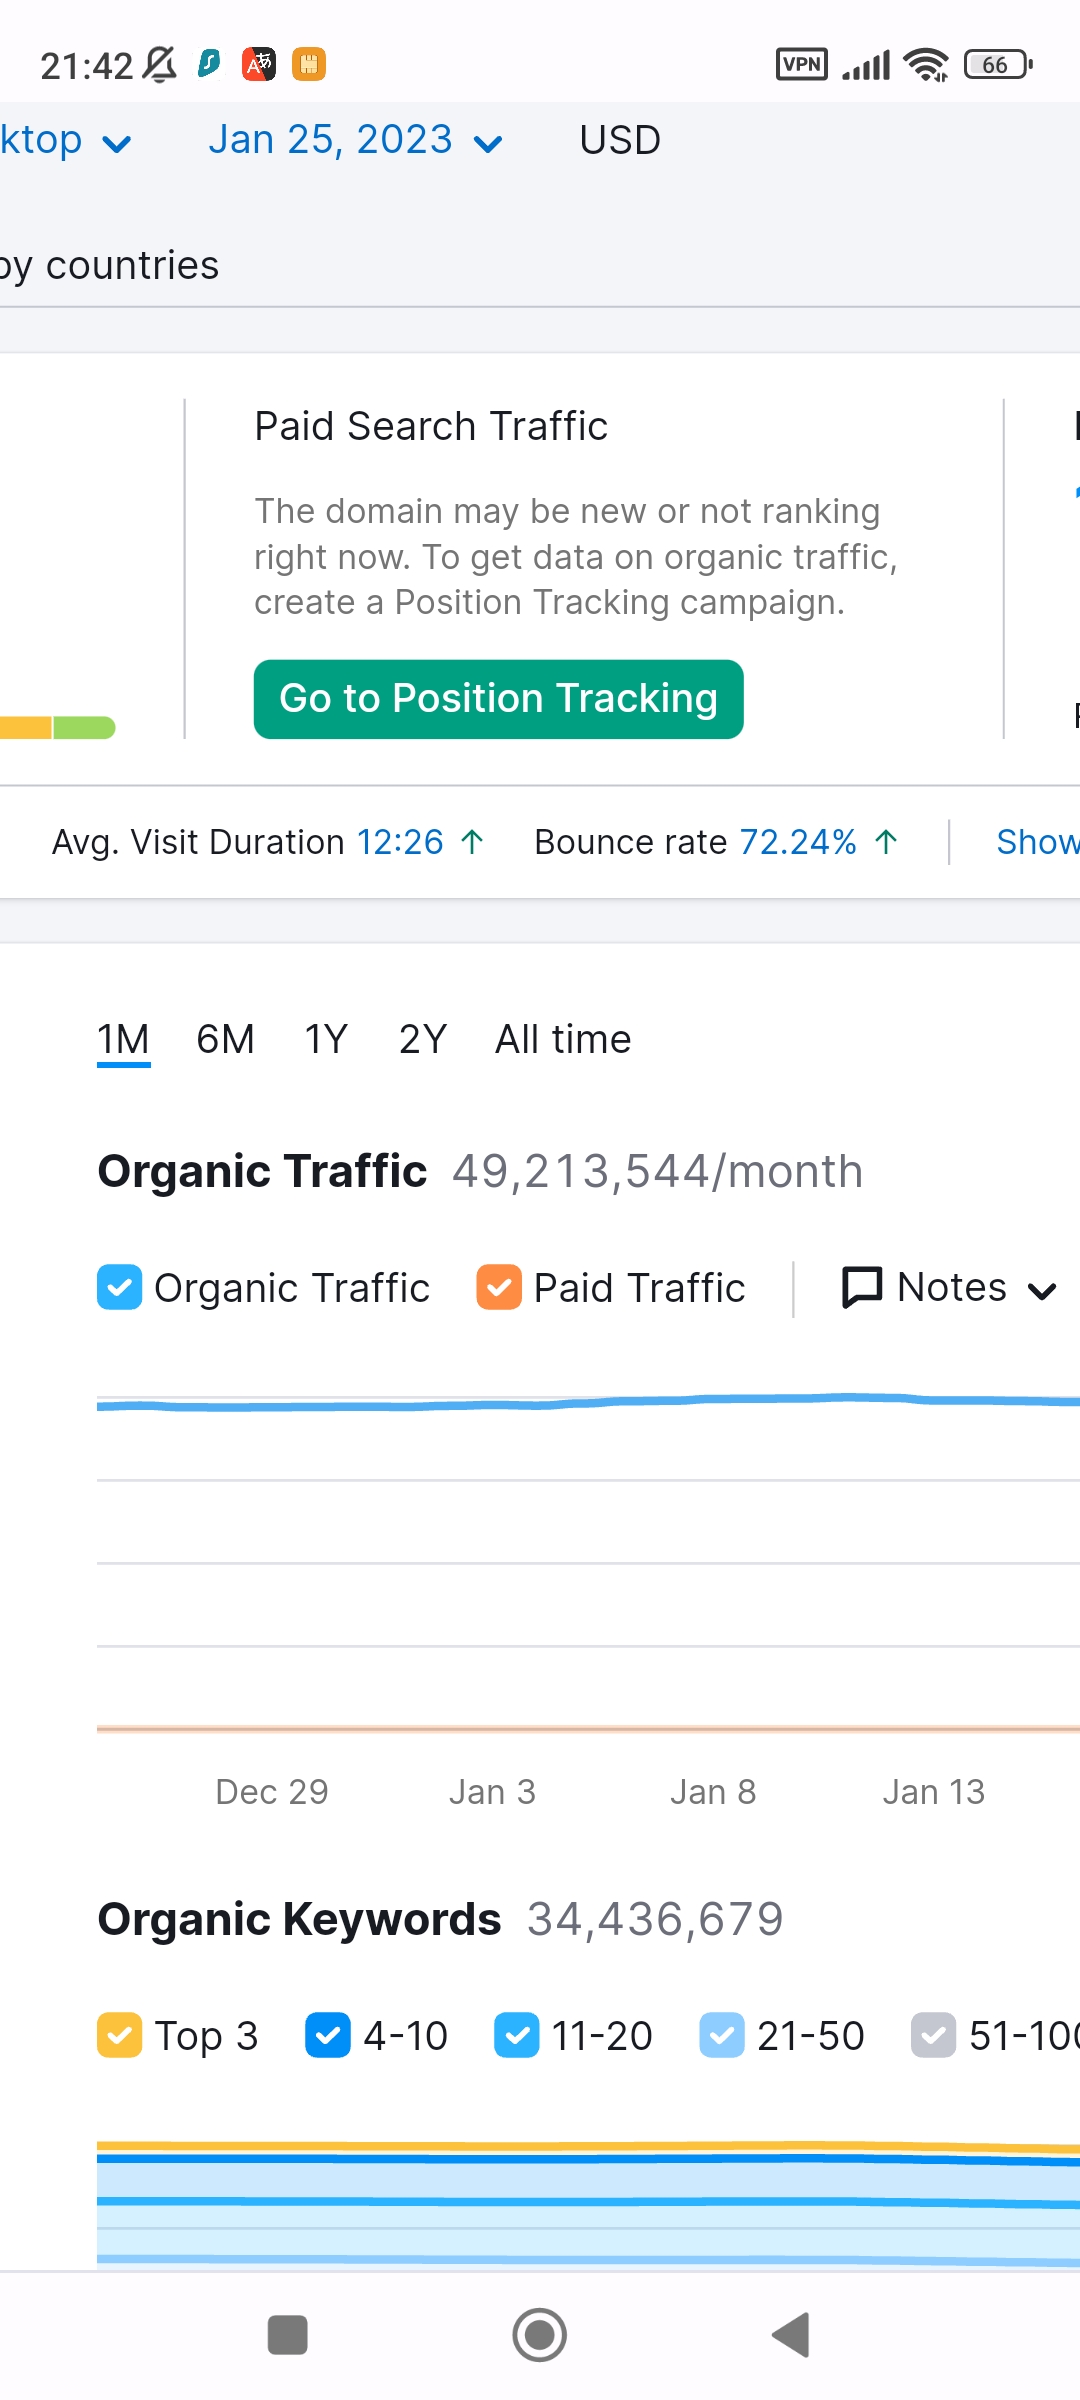1080x2400 pixels.
Task: Tap the Android back navigation triangle
Action: [790, 2335]
